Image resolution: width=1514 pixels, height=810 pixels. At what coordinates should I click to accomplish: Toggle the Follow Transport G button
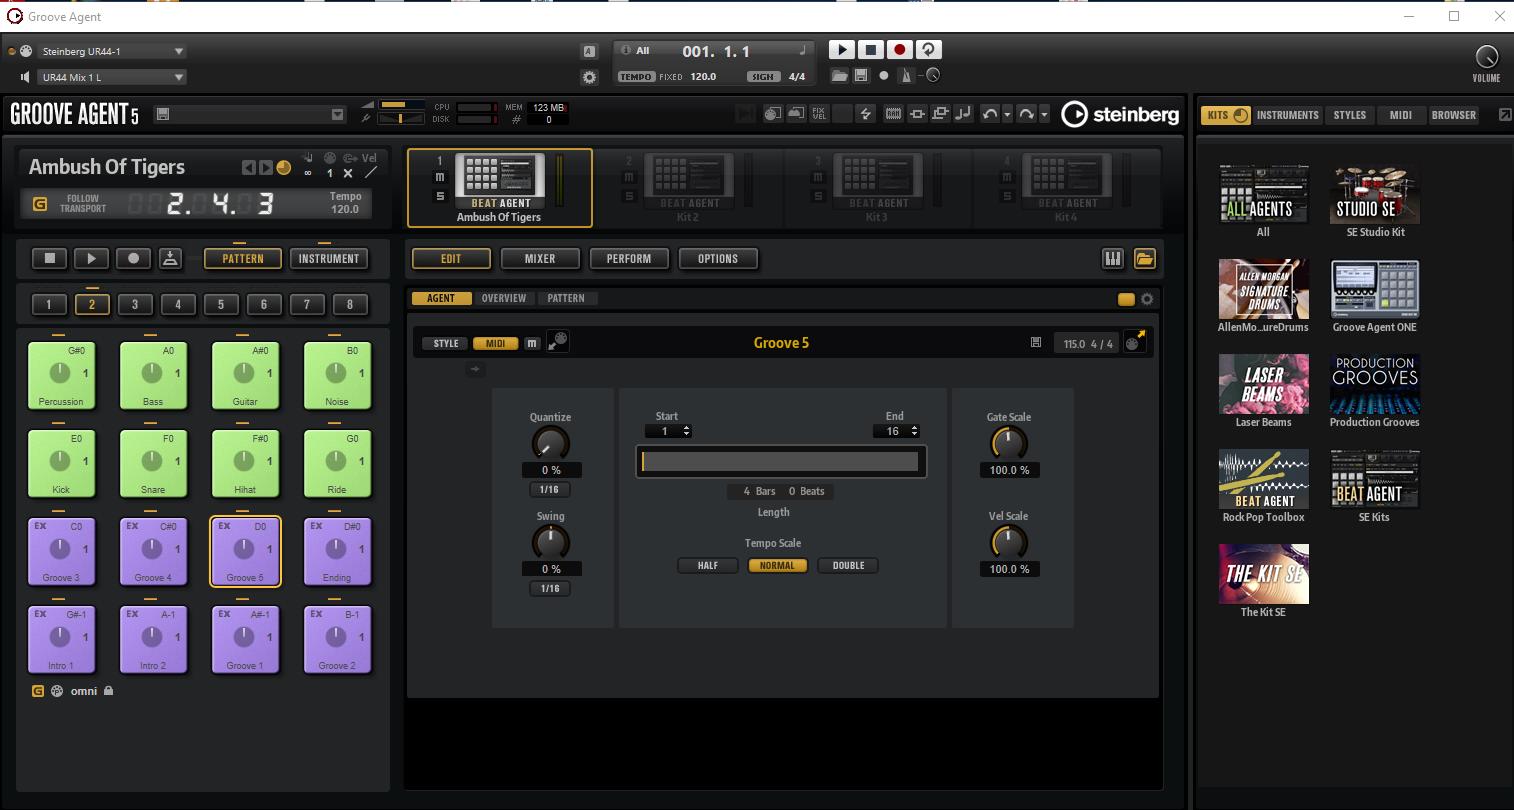tap(40, 204)
